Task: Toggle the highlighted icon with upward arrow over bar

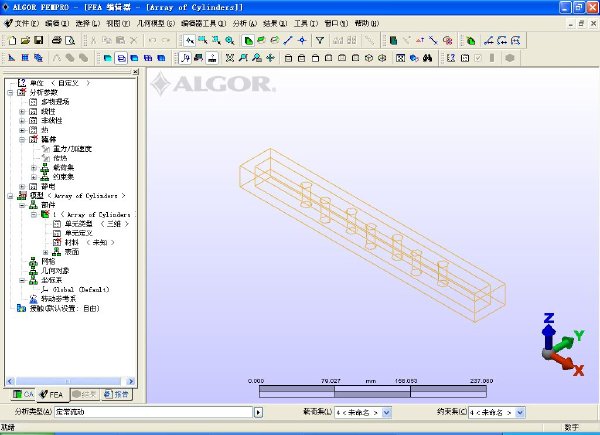Action: pyautogui.click(x=212, y=58)
